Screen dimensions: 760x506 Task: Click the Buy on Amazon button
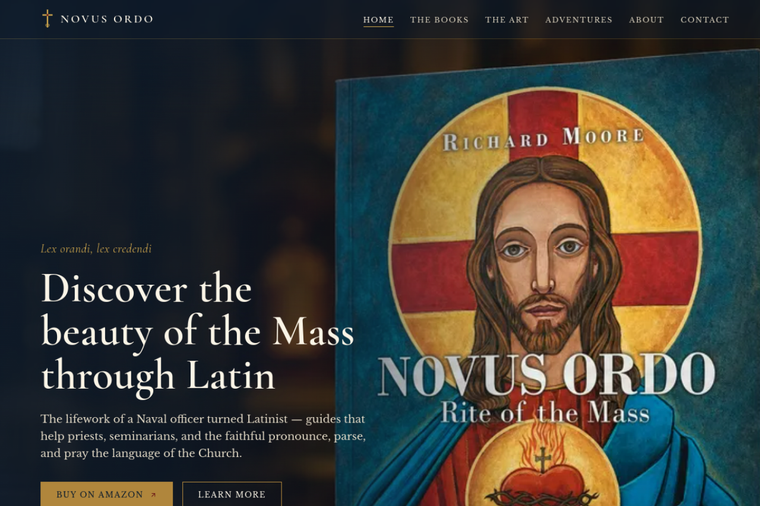click(107, 494)
